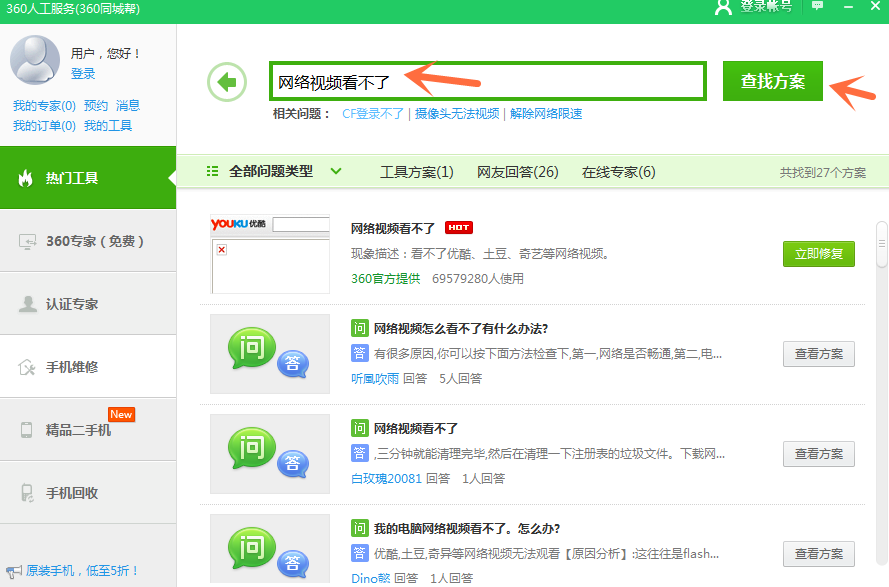The height and width of the screenshot is (587, 889).
Task: Click the green back arrow button
Action: click(x=227, y=82)
